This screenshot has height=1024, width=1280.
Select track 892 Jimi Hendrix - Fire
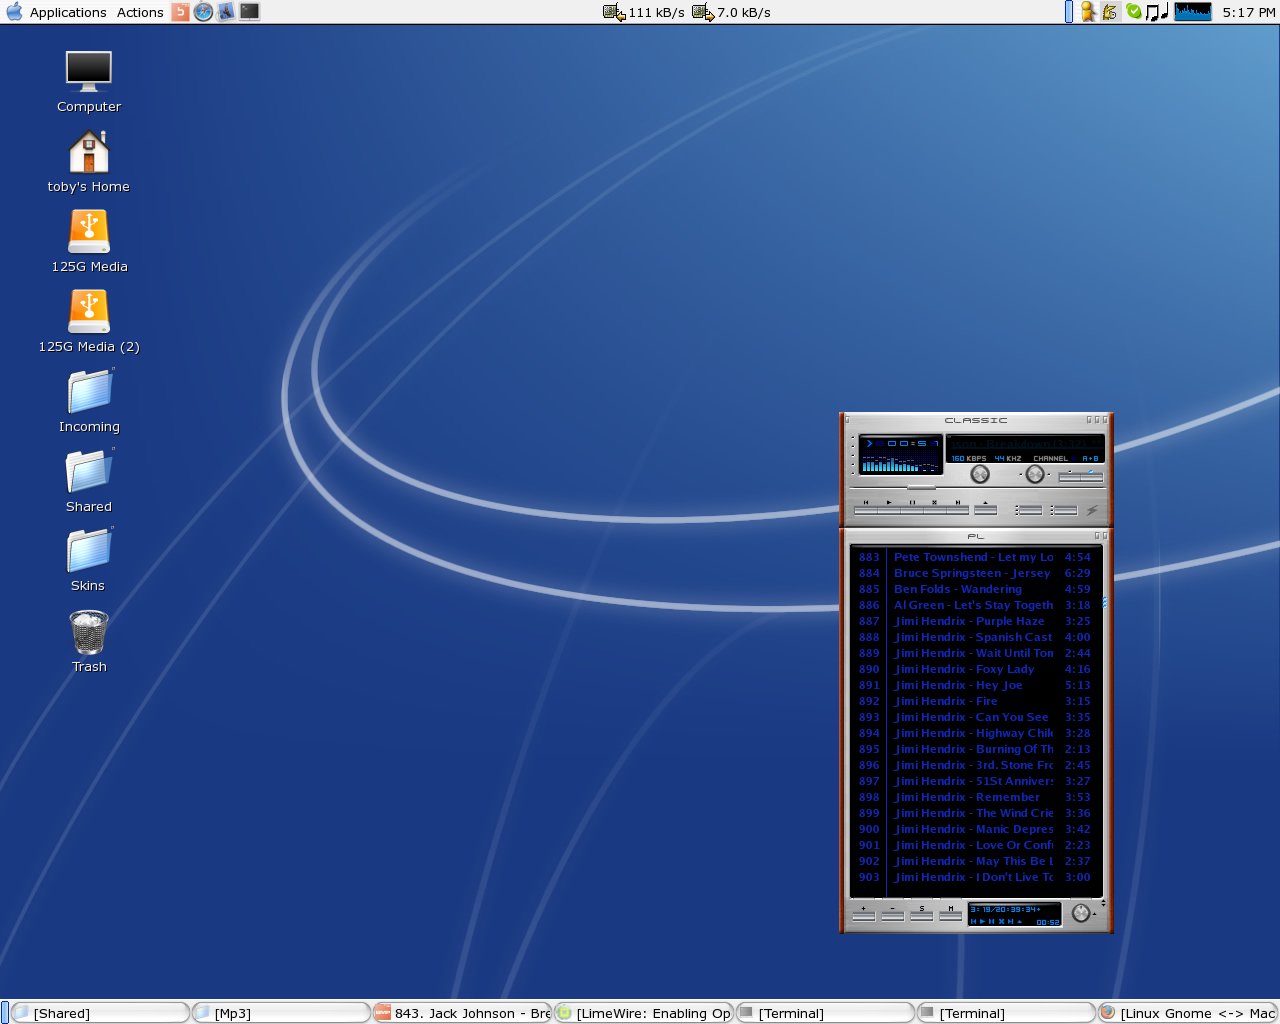[x=975, y=701]
